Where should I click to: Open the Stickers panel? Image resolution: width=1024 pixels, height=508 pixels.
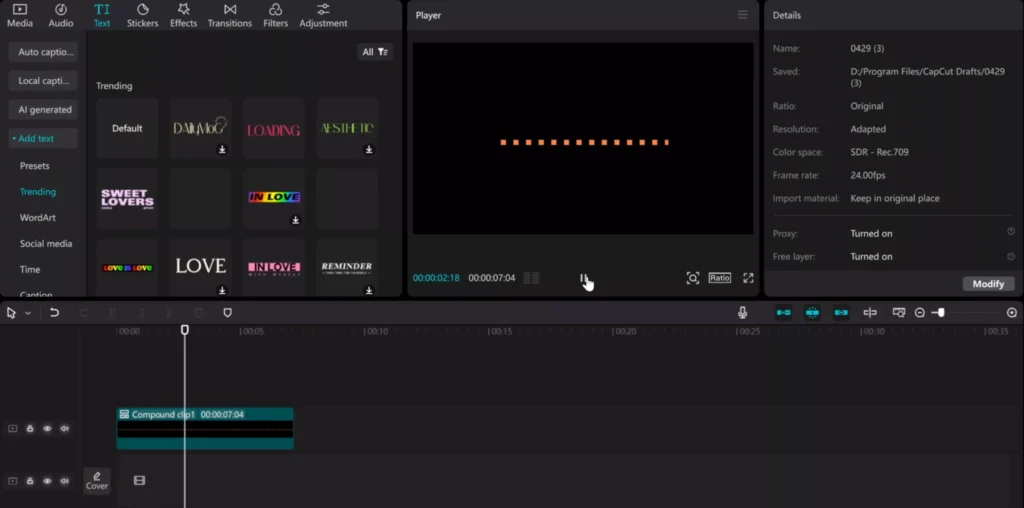[142, 15]
